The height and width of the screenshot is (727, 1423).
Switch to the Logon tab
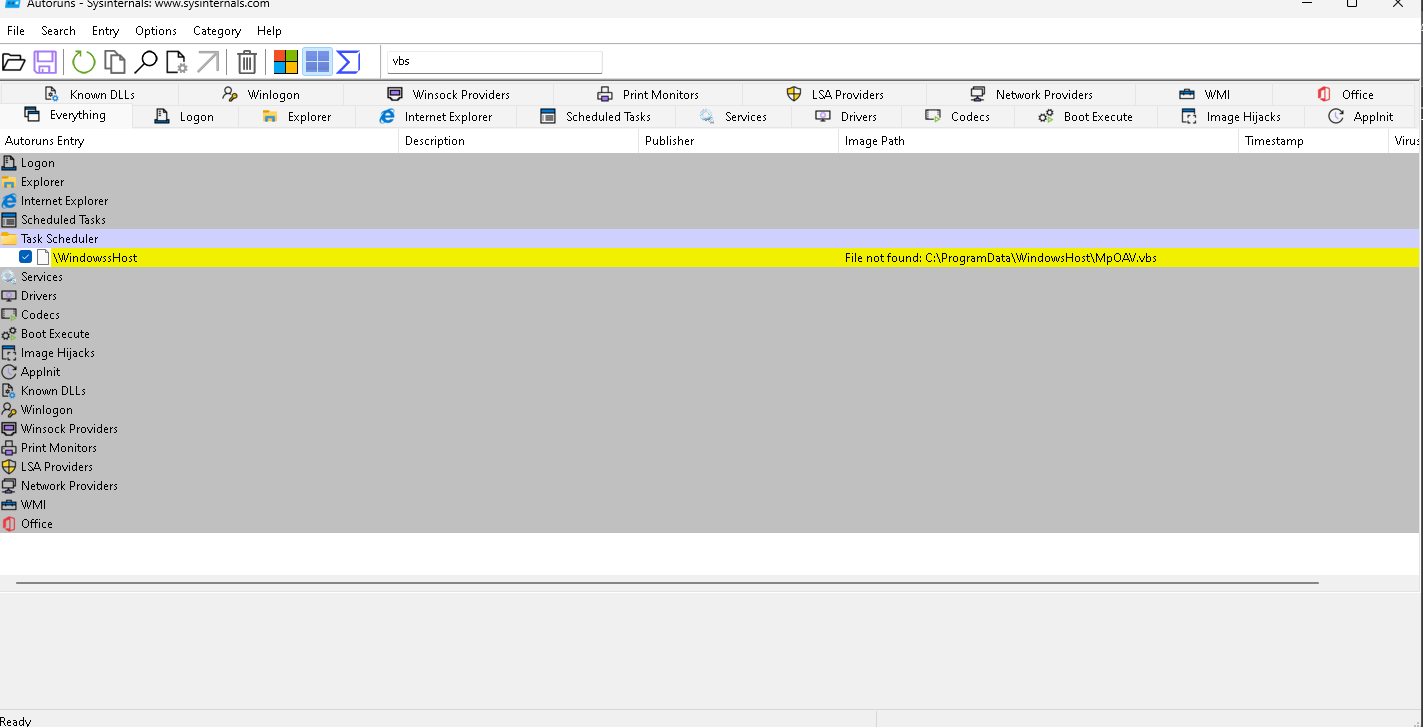pos(185,117)
